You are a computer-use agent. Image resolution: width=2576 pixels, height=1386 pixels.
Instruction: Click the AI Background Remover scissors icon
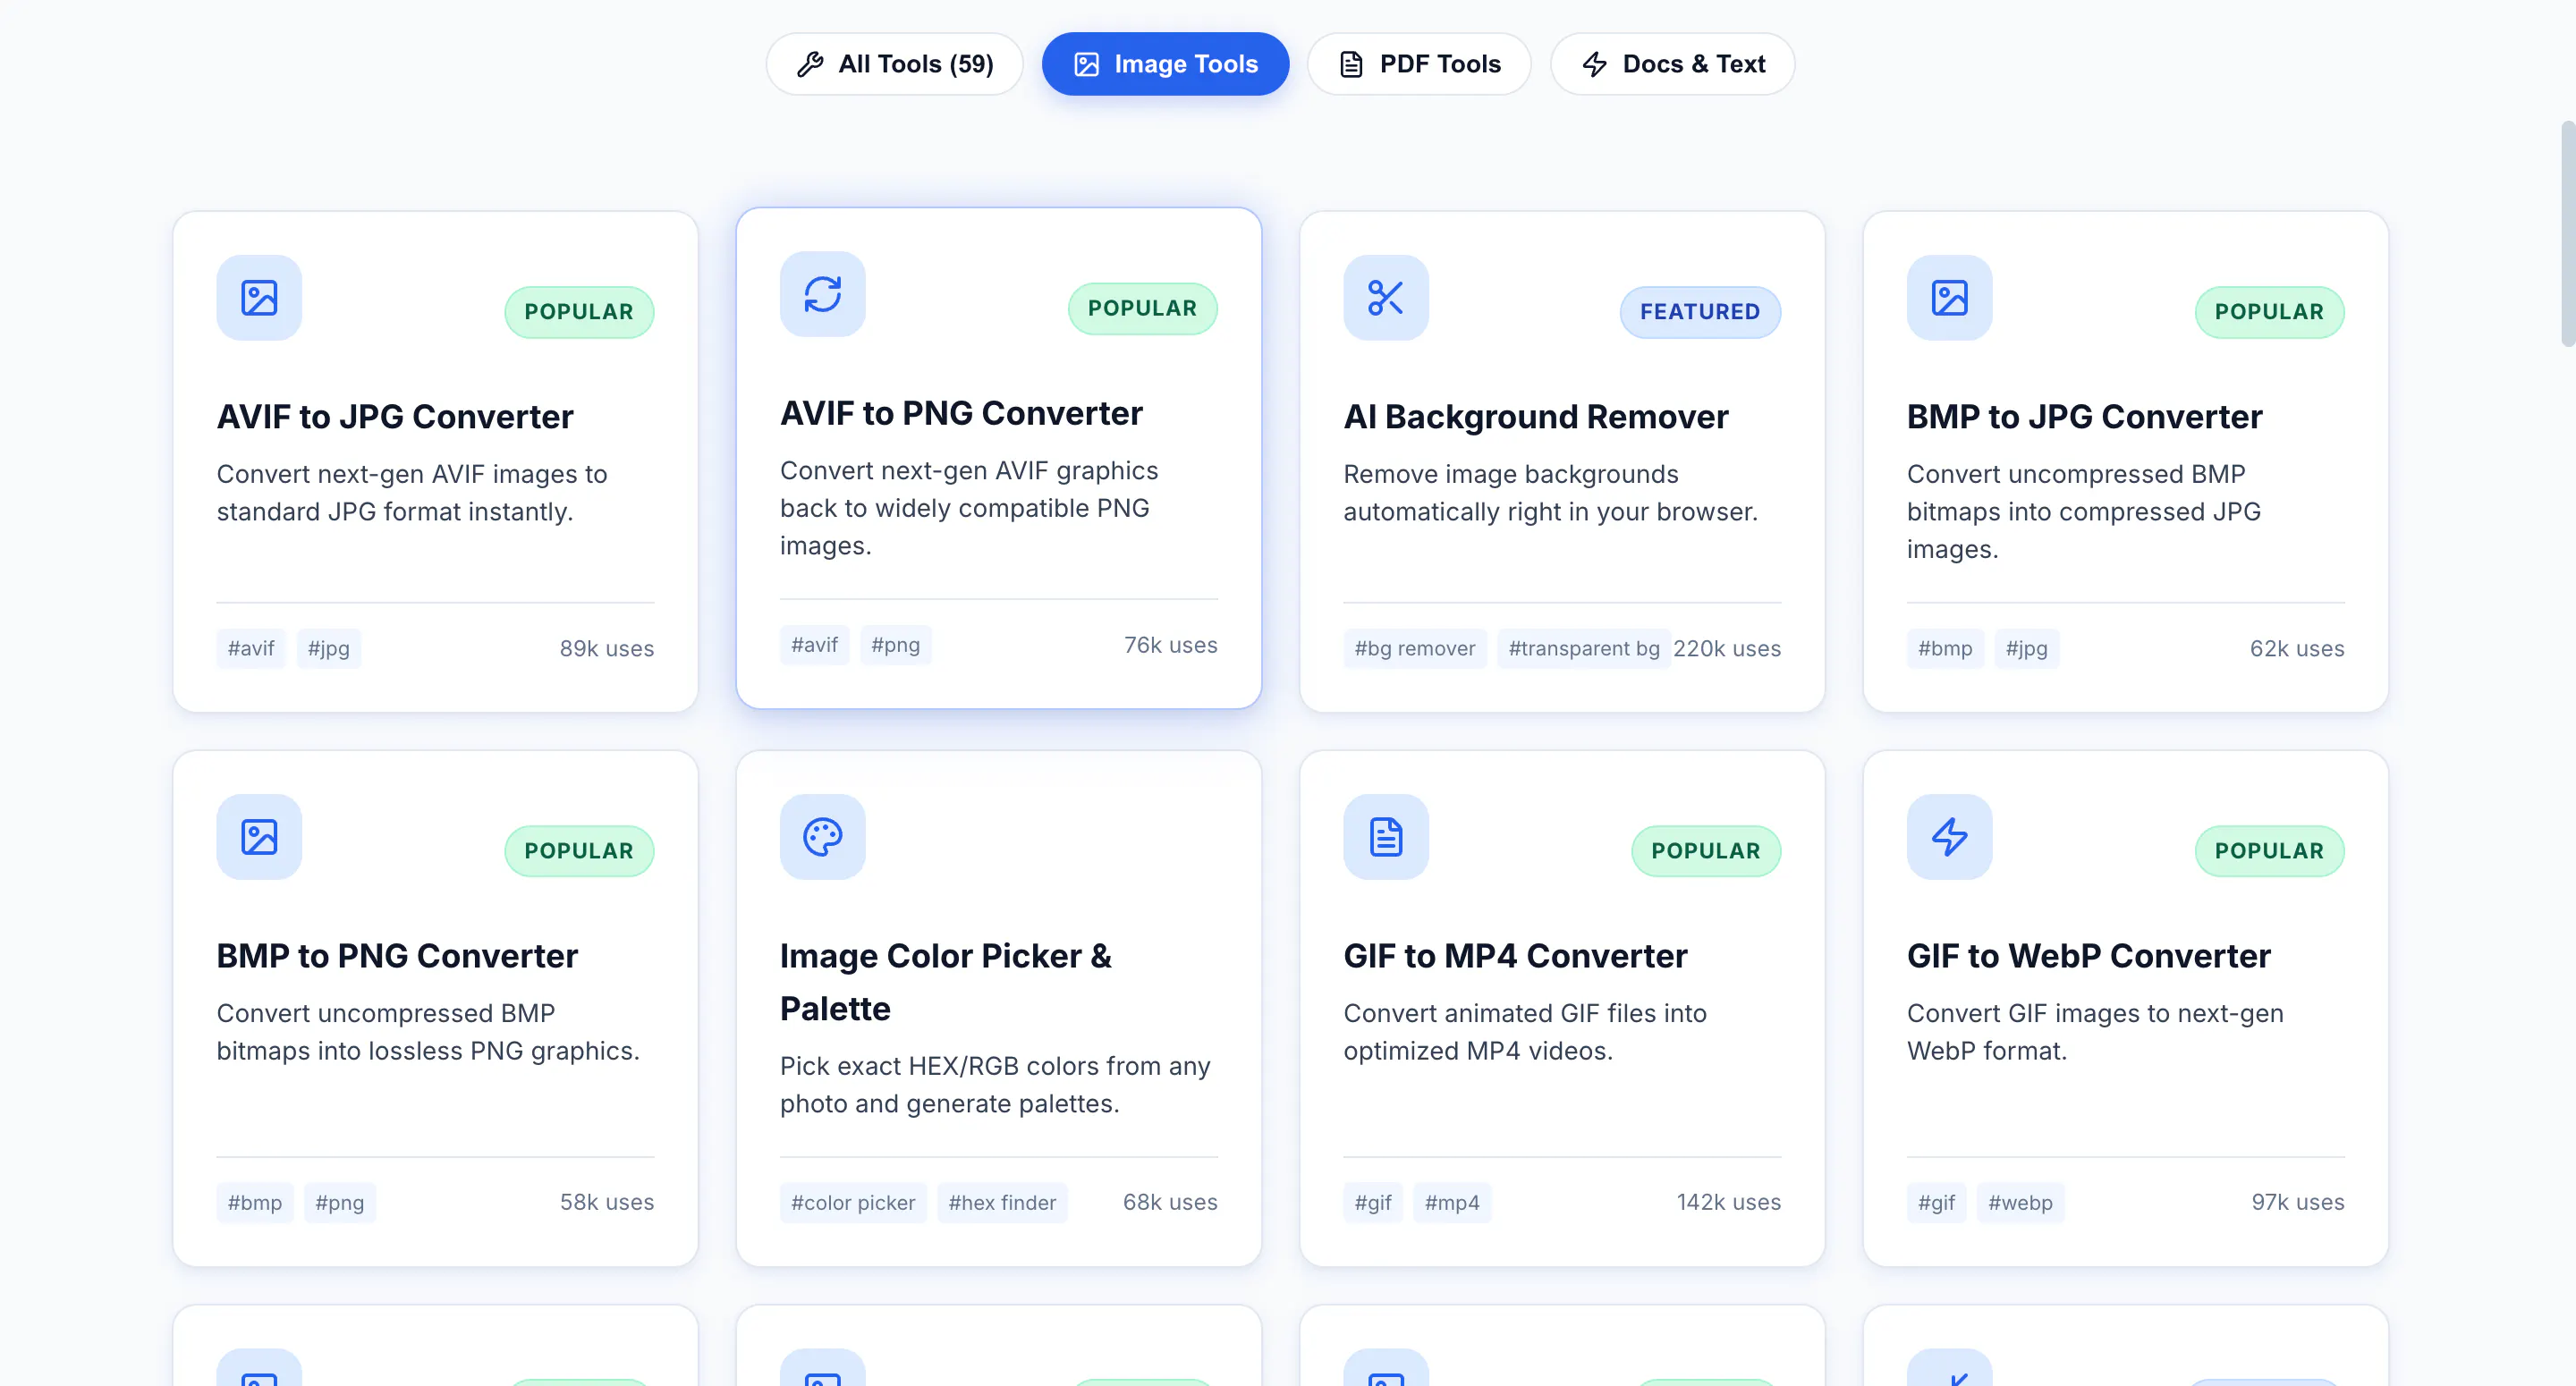click(1386, 298)
